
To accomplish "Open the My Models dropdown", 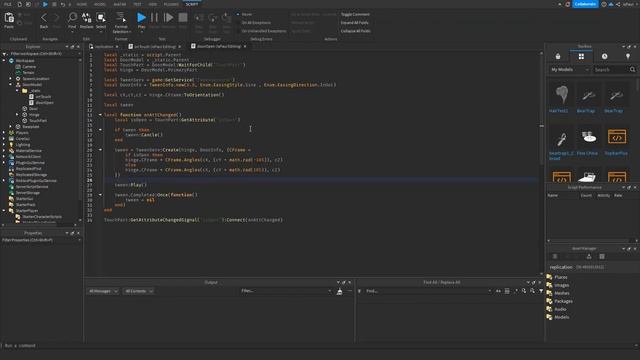I will point(569,69).
